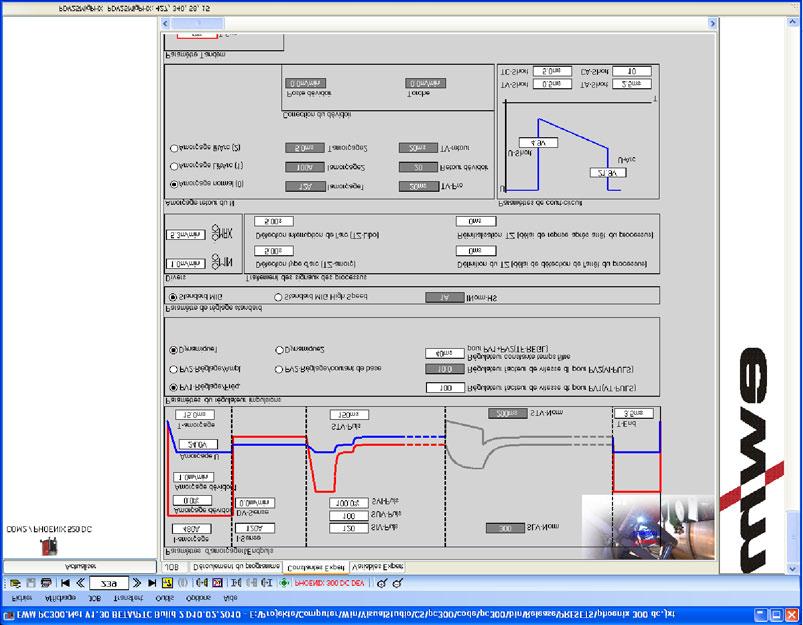Click the horizontal scrollbar thumb
The image size is (803, 625).
point(198,23)
